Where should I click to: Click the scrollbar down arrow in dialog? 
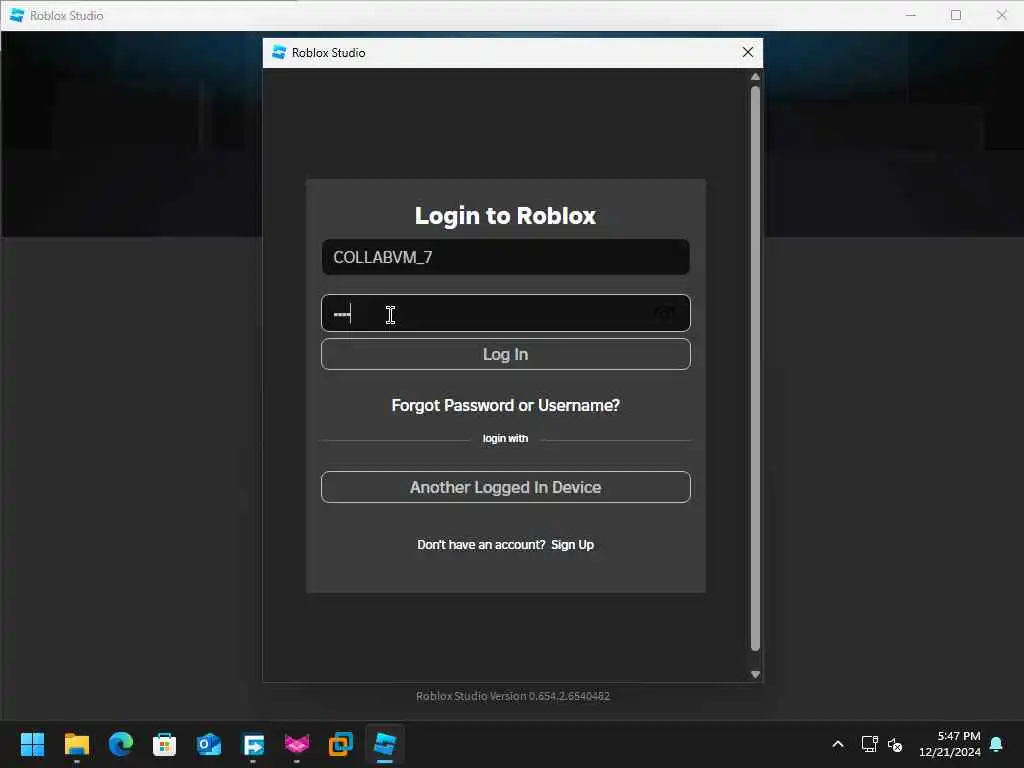coord(755,675)
